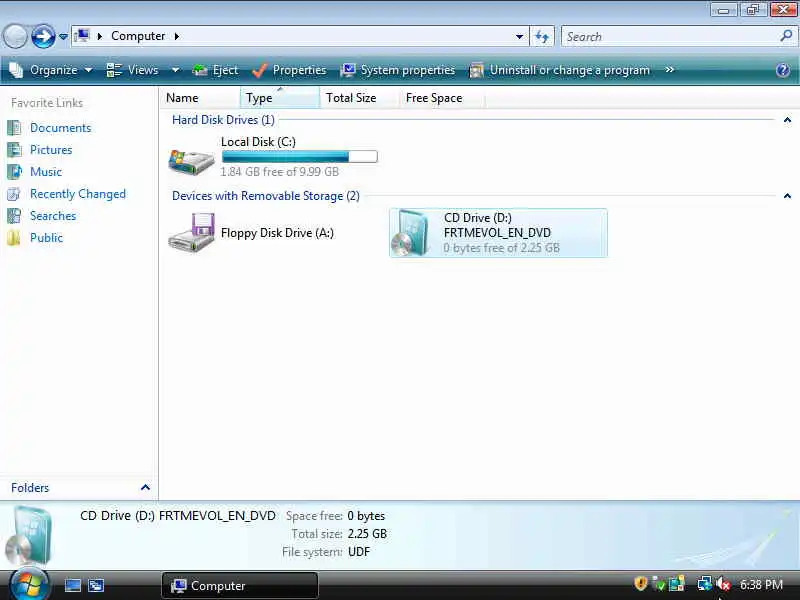This screenshot has width=800, height=600.
Task: Click the Show Desktop quick launch icon
Action: [x=72, y=585]
